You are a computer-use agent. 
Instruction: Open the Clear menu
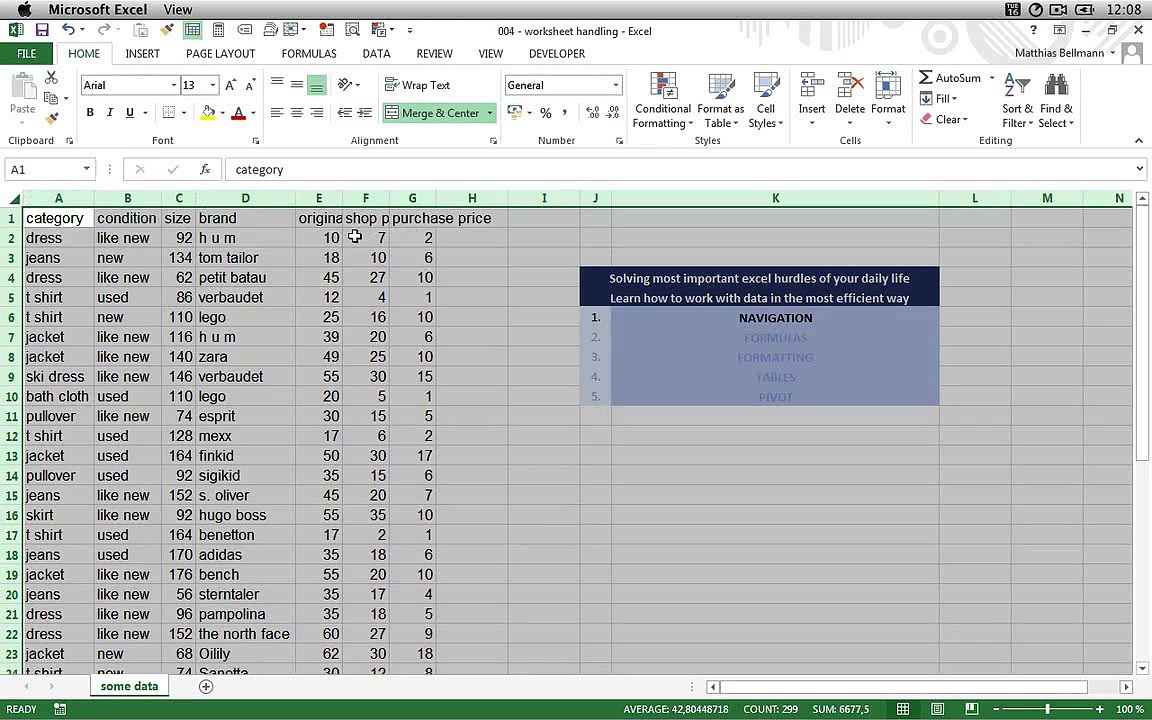(x=944, y=119)
